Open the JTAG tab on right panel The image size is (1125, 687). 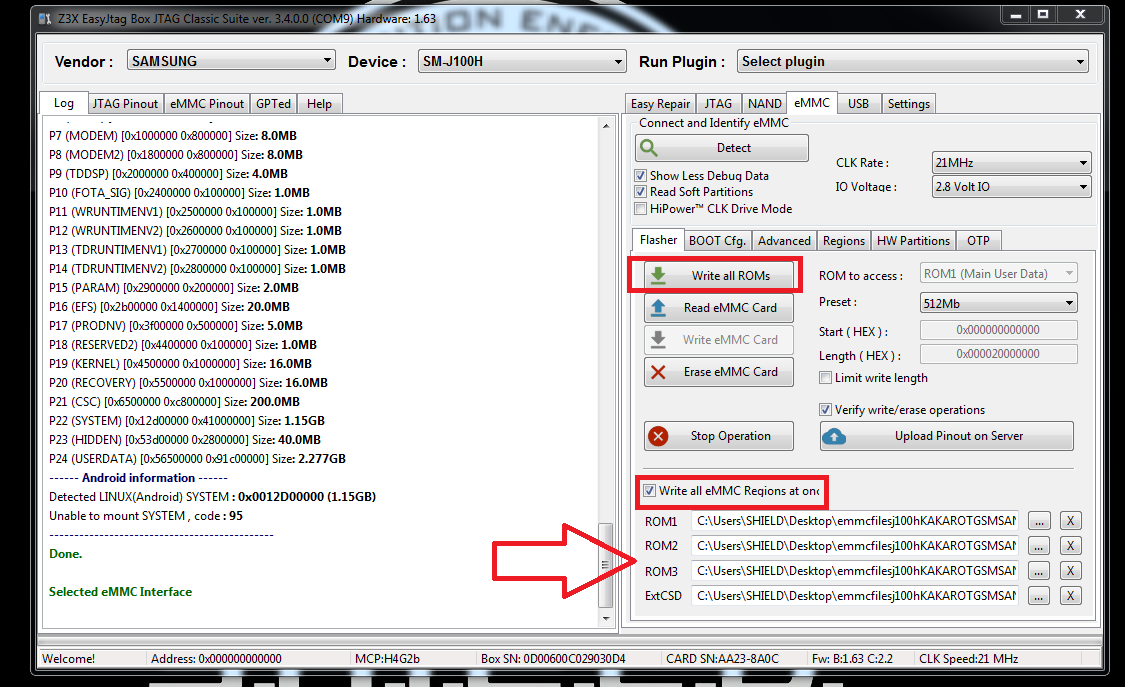click(717, 104)
